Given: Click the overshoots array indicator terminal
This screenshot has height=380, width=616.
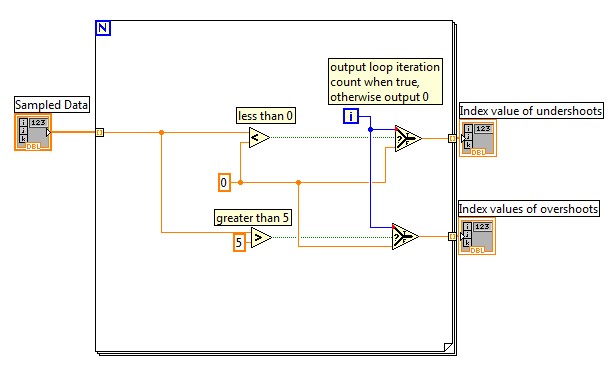Looking at the screenshot, I should tap(477, 236).
